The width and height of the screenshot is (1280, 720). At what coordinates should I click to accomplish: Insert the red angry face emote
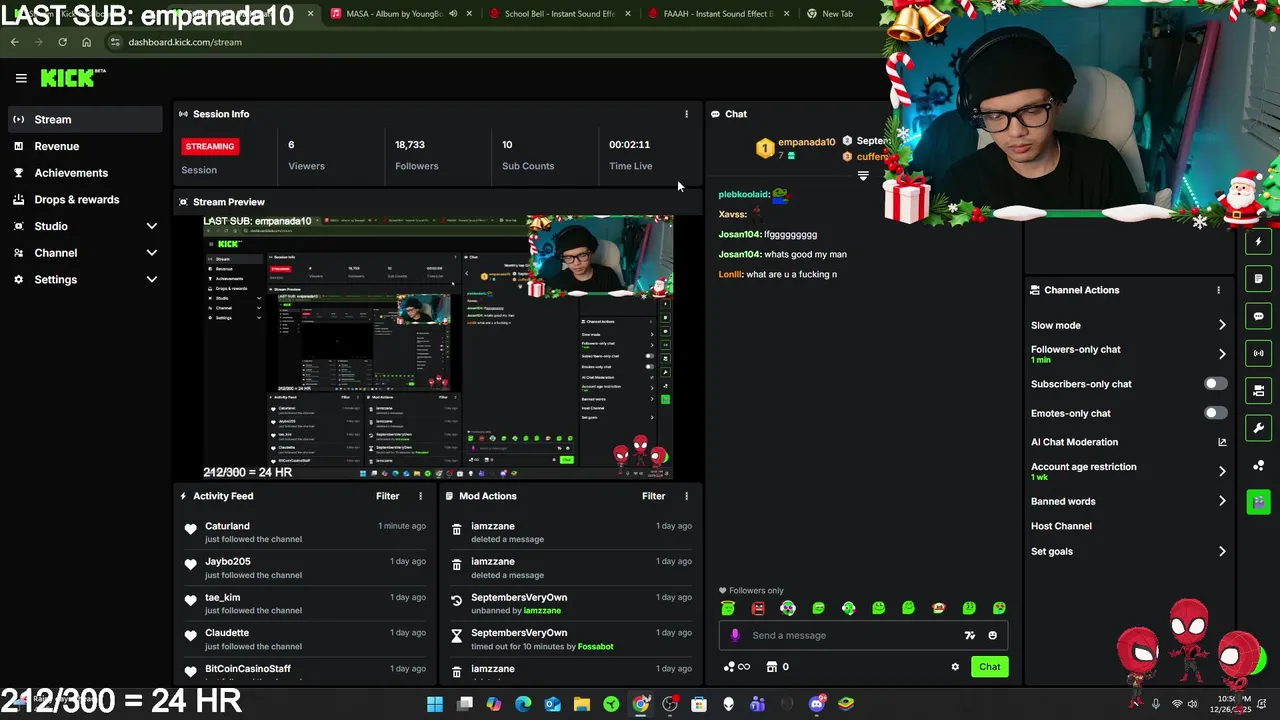[758, 608]
